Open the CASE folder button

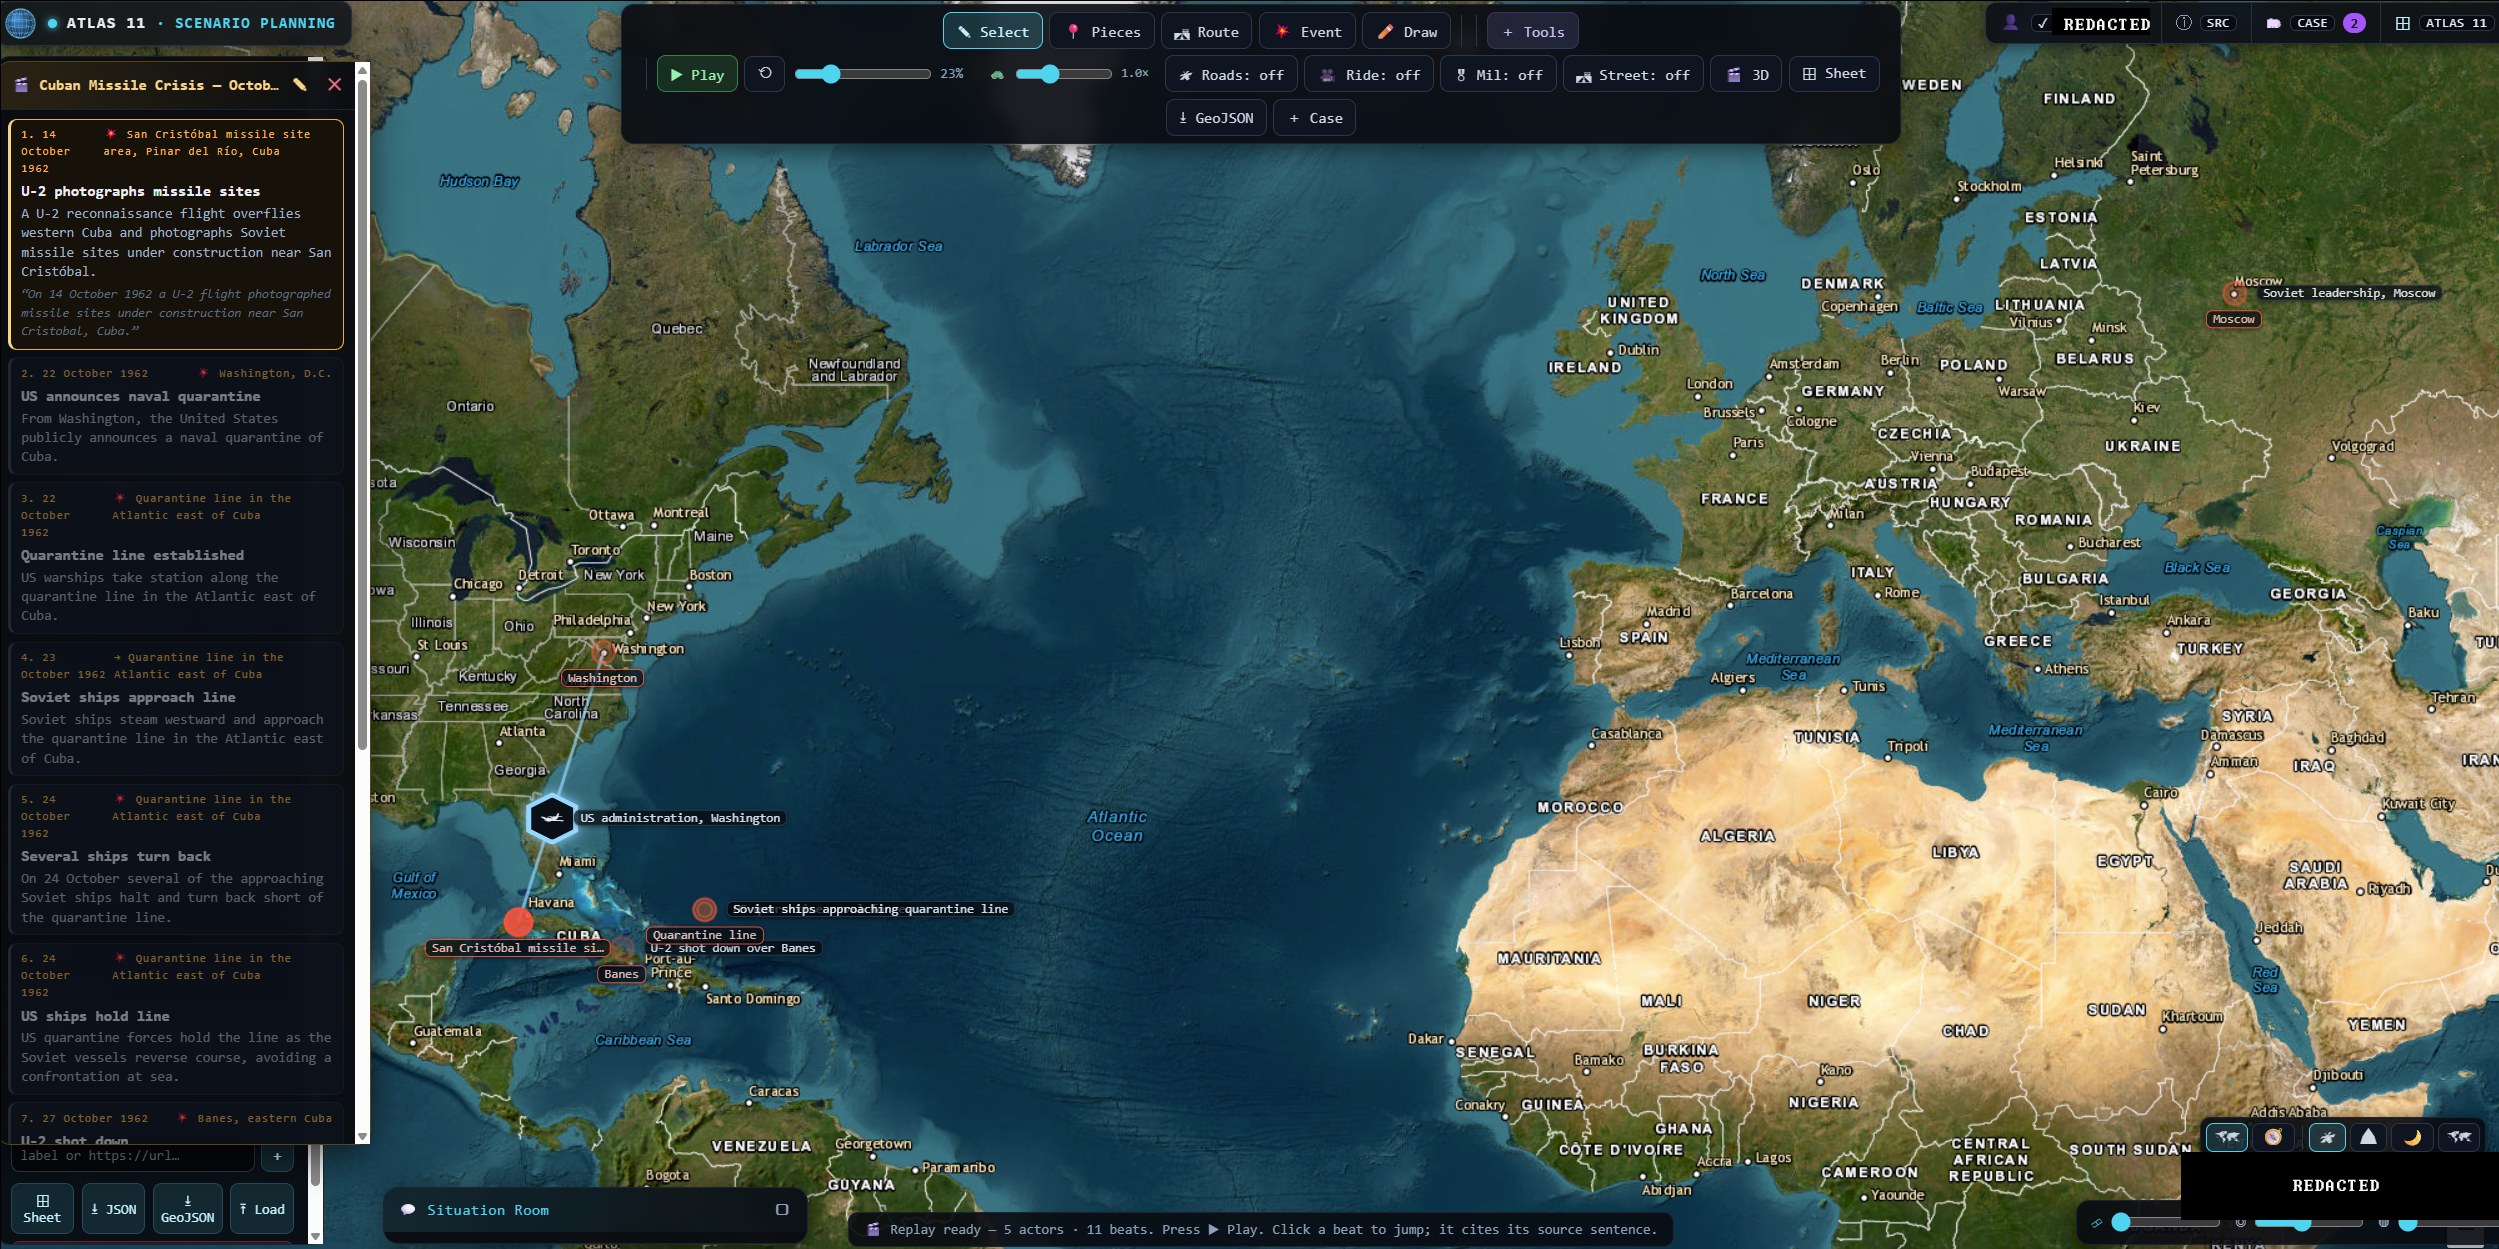[x=2315, y=23]
